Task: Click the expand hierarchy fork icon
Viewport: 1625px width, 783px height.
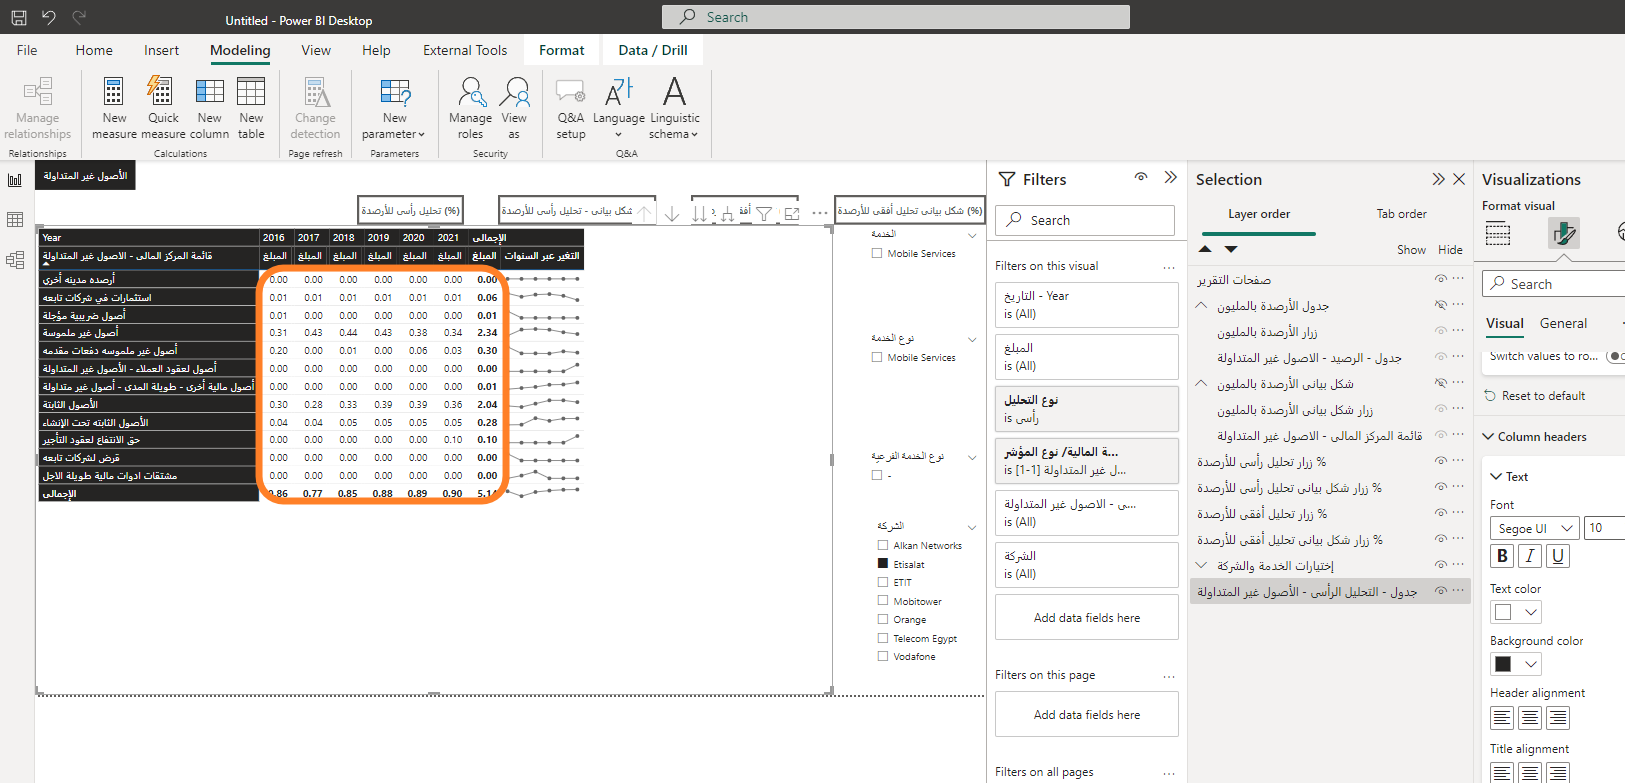Action: tap(728, 214)
